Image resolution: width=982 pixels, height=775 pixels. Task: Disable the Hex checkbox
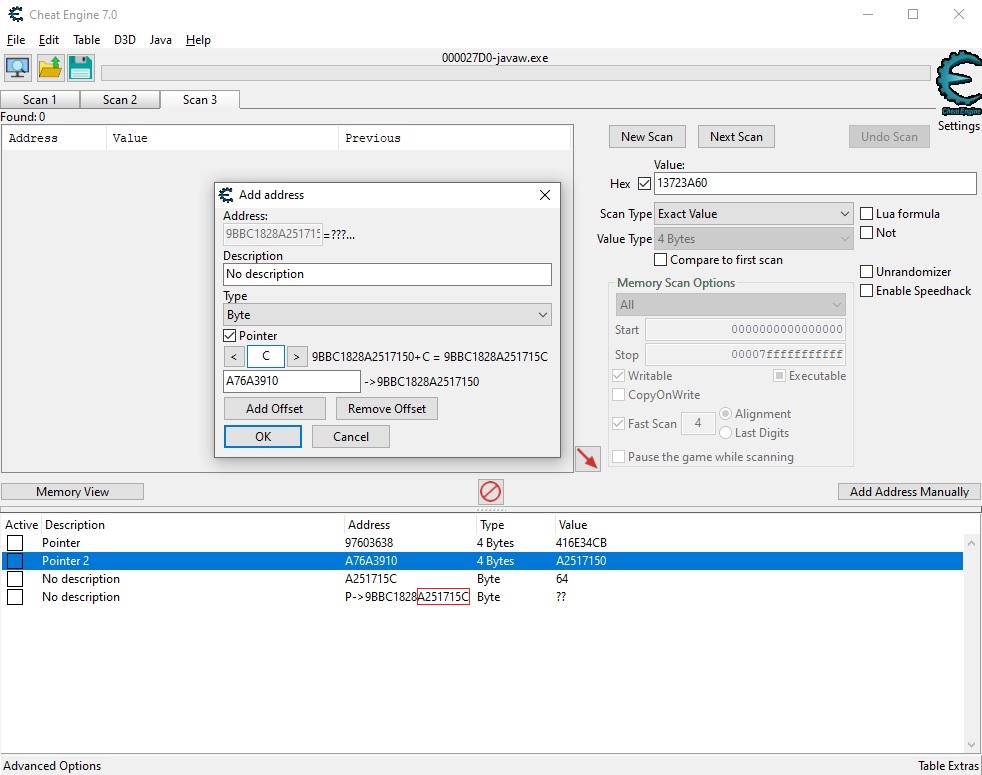pos(644,184)
